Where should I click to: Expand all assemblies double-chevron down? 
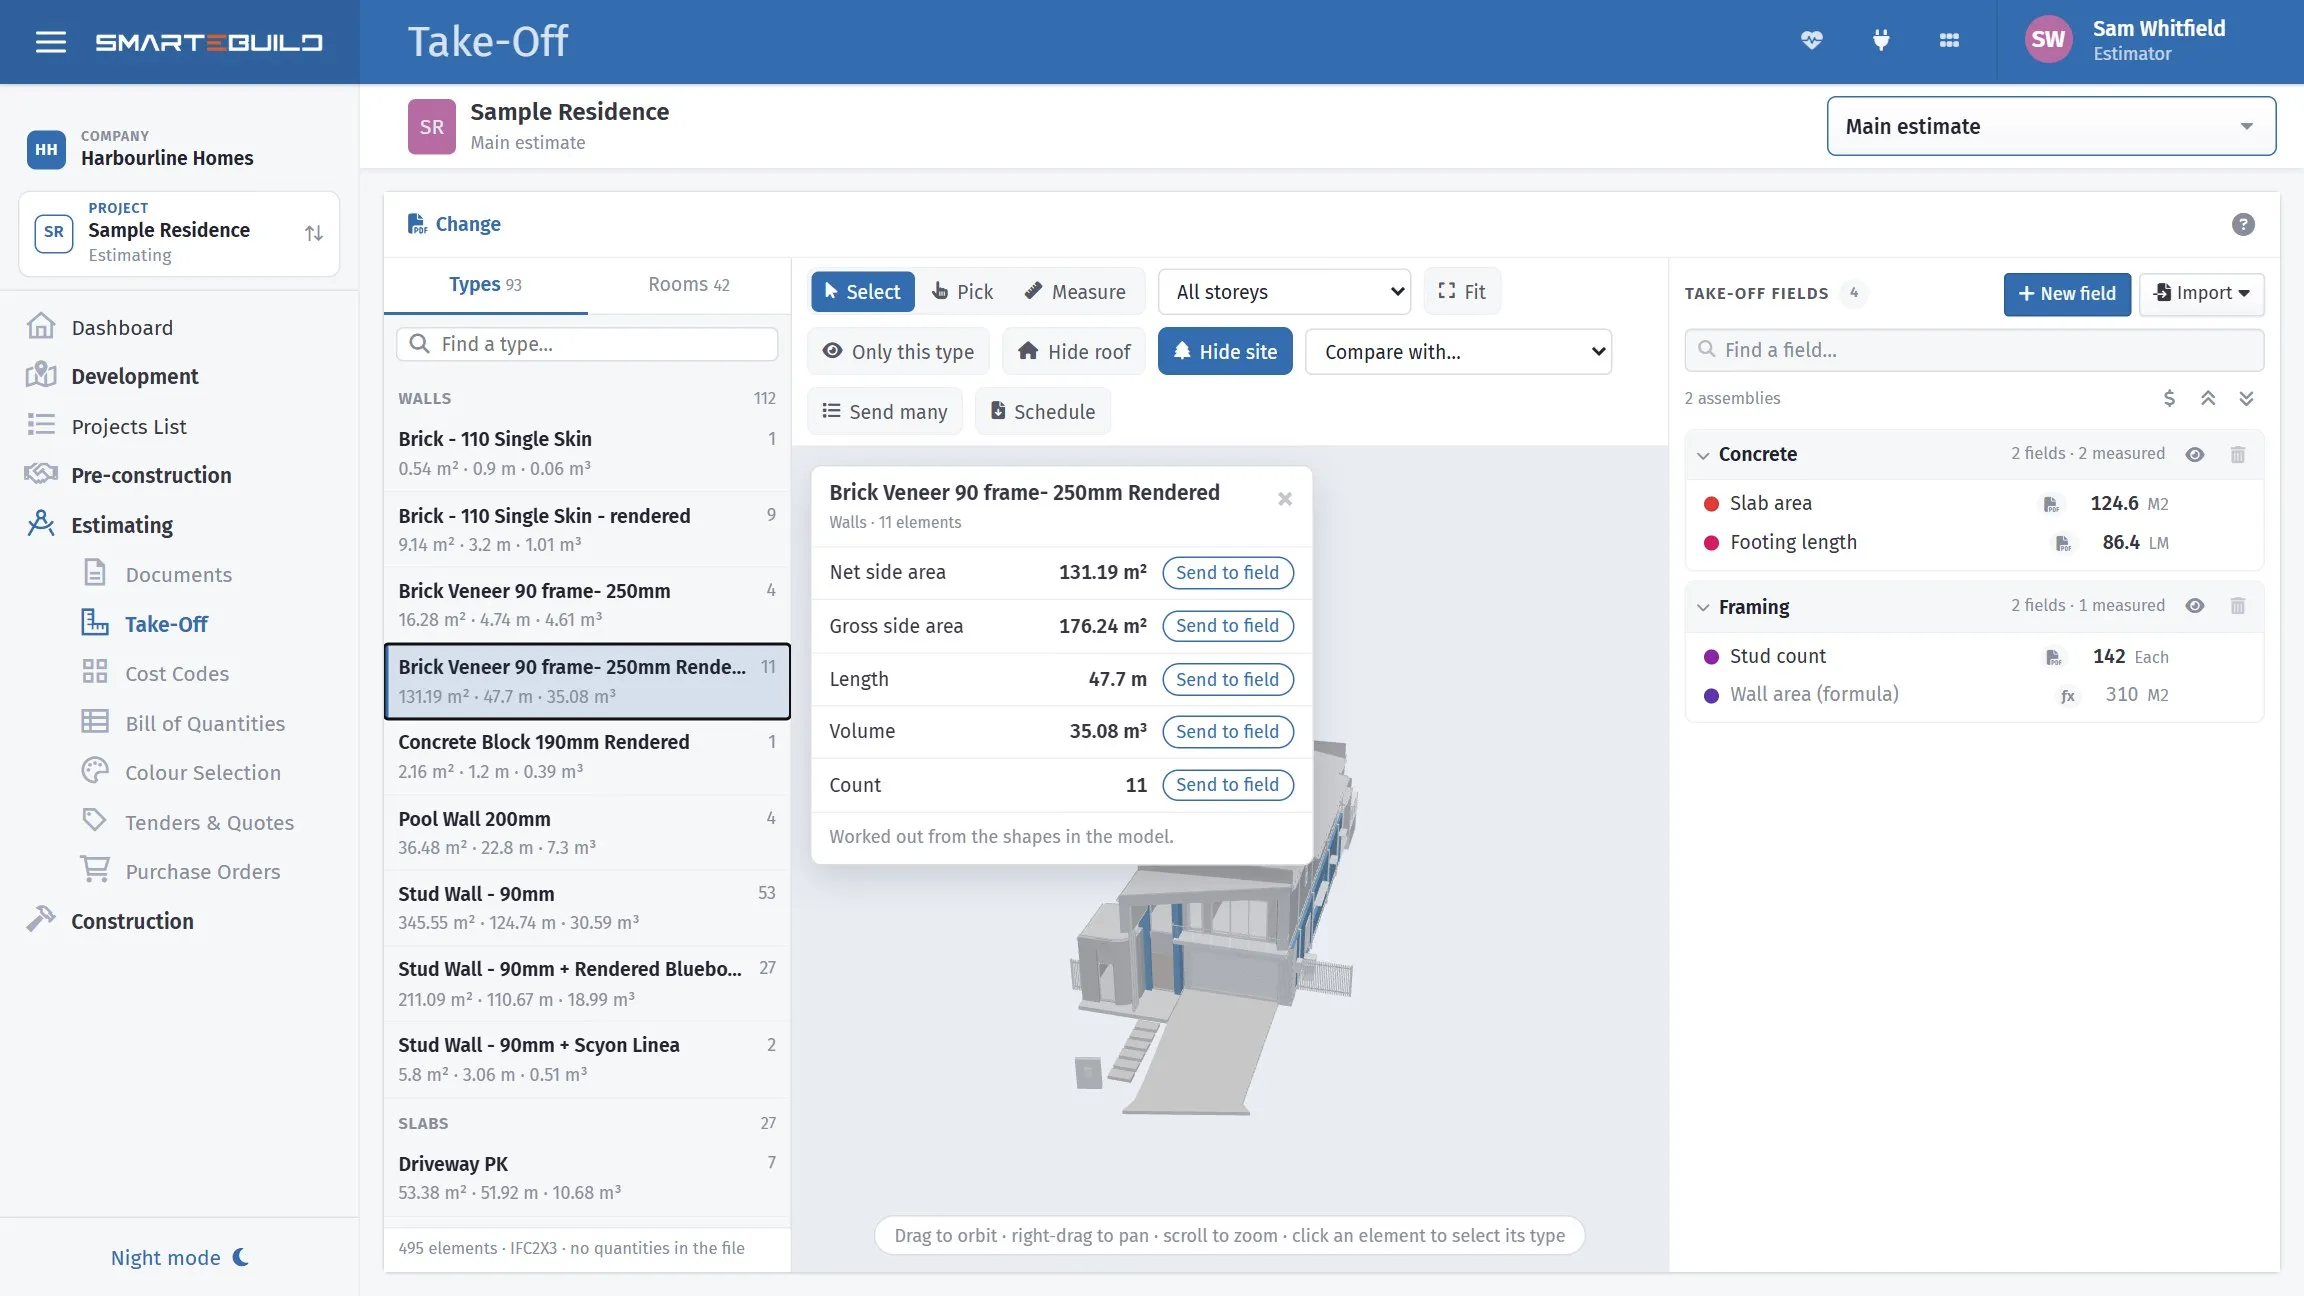tap(2246, 398)
